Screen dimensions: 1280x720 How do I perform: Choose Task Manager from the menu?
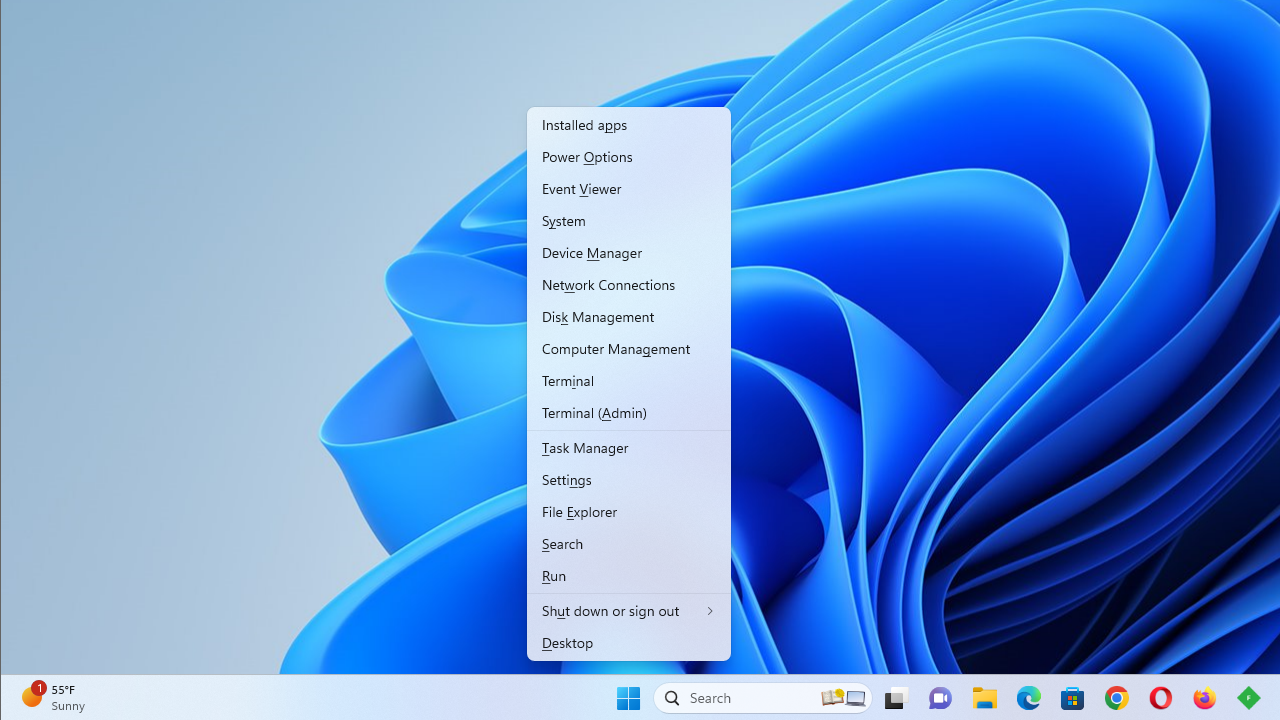(585, 448)
